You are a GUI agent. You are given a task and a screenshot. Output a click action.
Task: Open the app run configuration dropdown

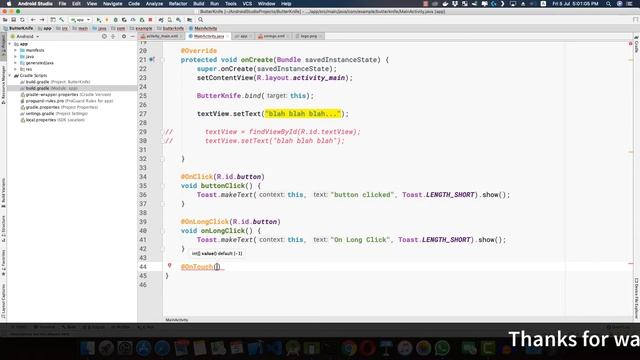[80, 20]
